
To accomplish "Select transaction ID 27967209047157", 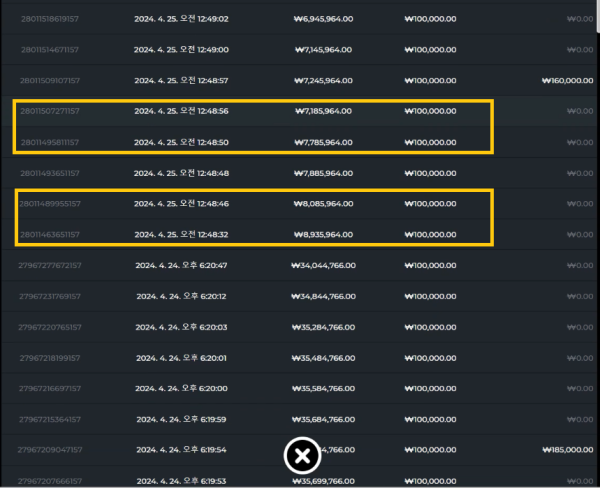I will click(x=50, y=450).
